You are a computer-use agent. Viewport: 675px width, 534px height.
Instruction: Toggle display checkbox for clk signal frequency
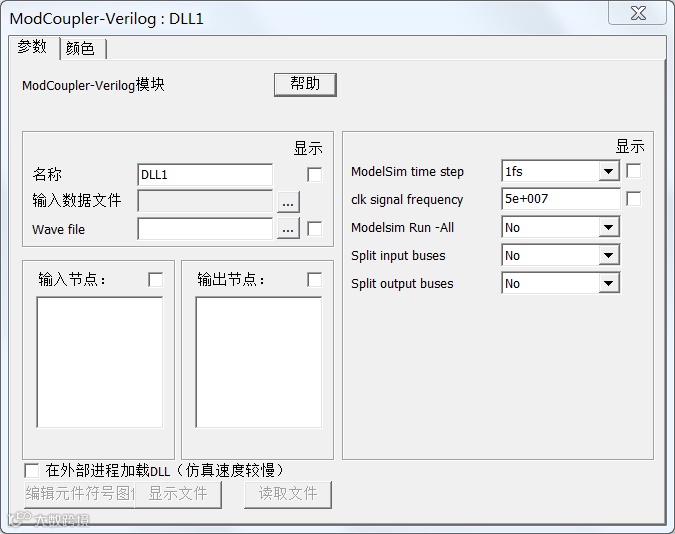(634, 199)
